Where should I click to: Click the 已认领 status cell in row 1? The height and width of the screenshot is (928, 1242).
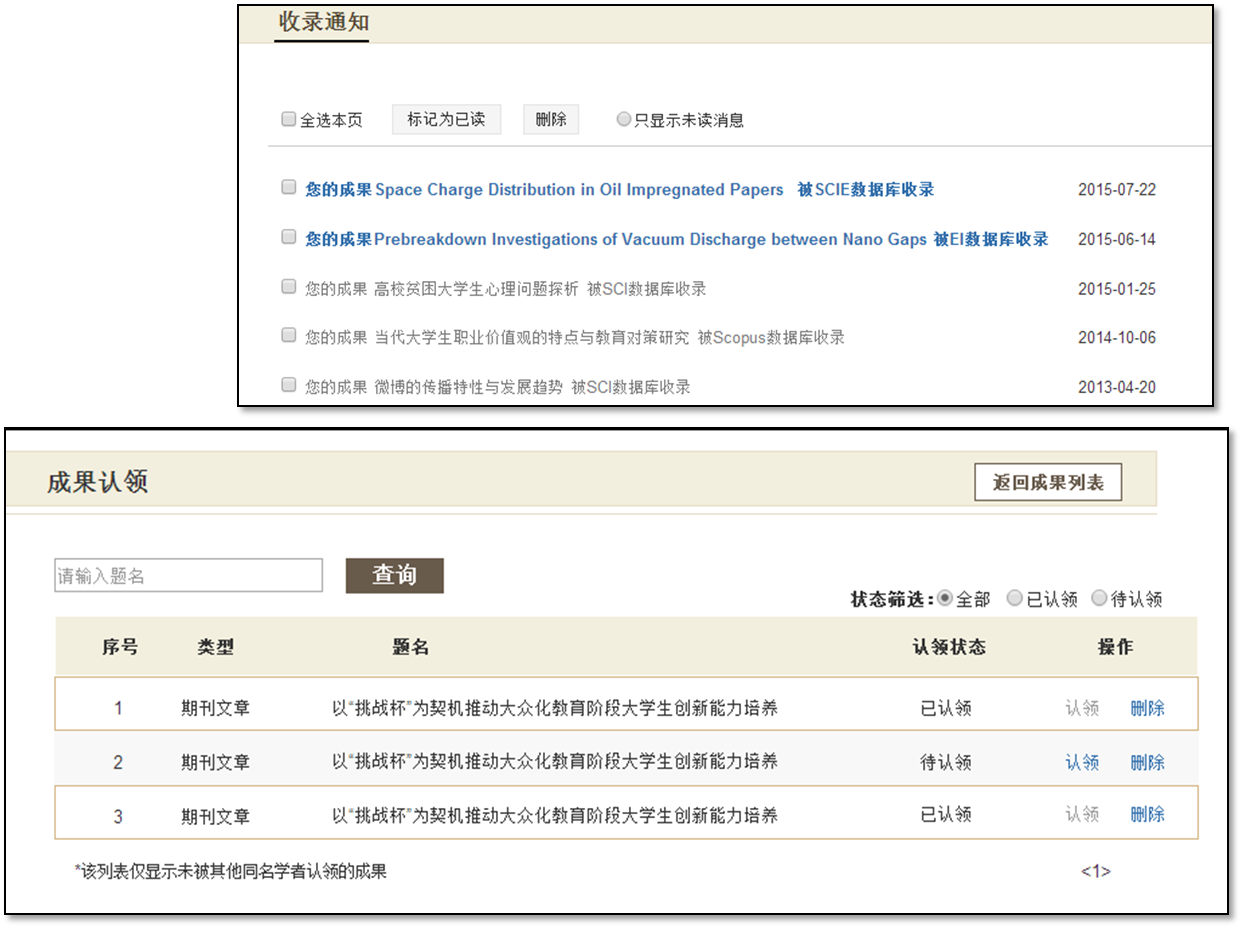pos(946,709)
